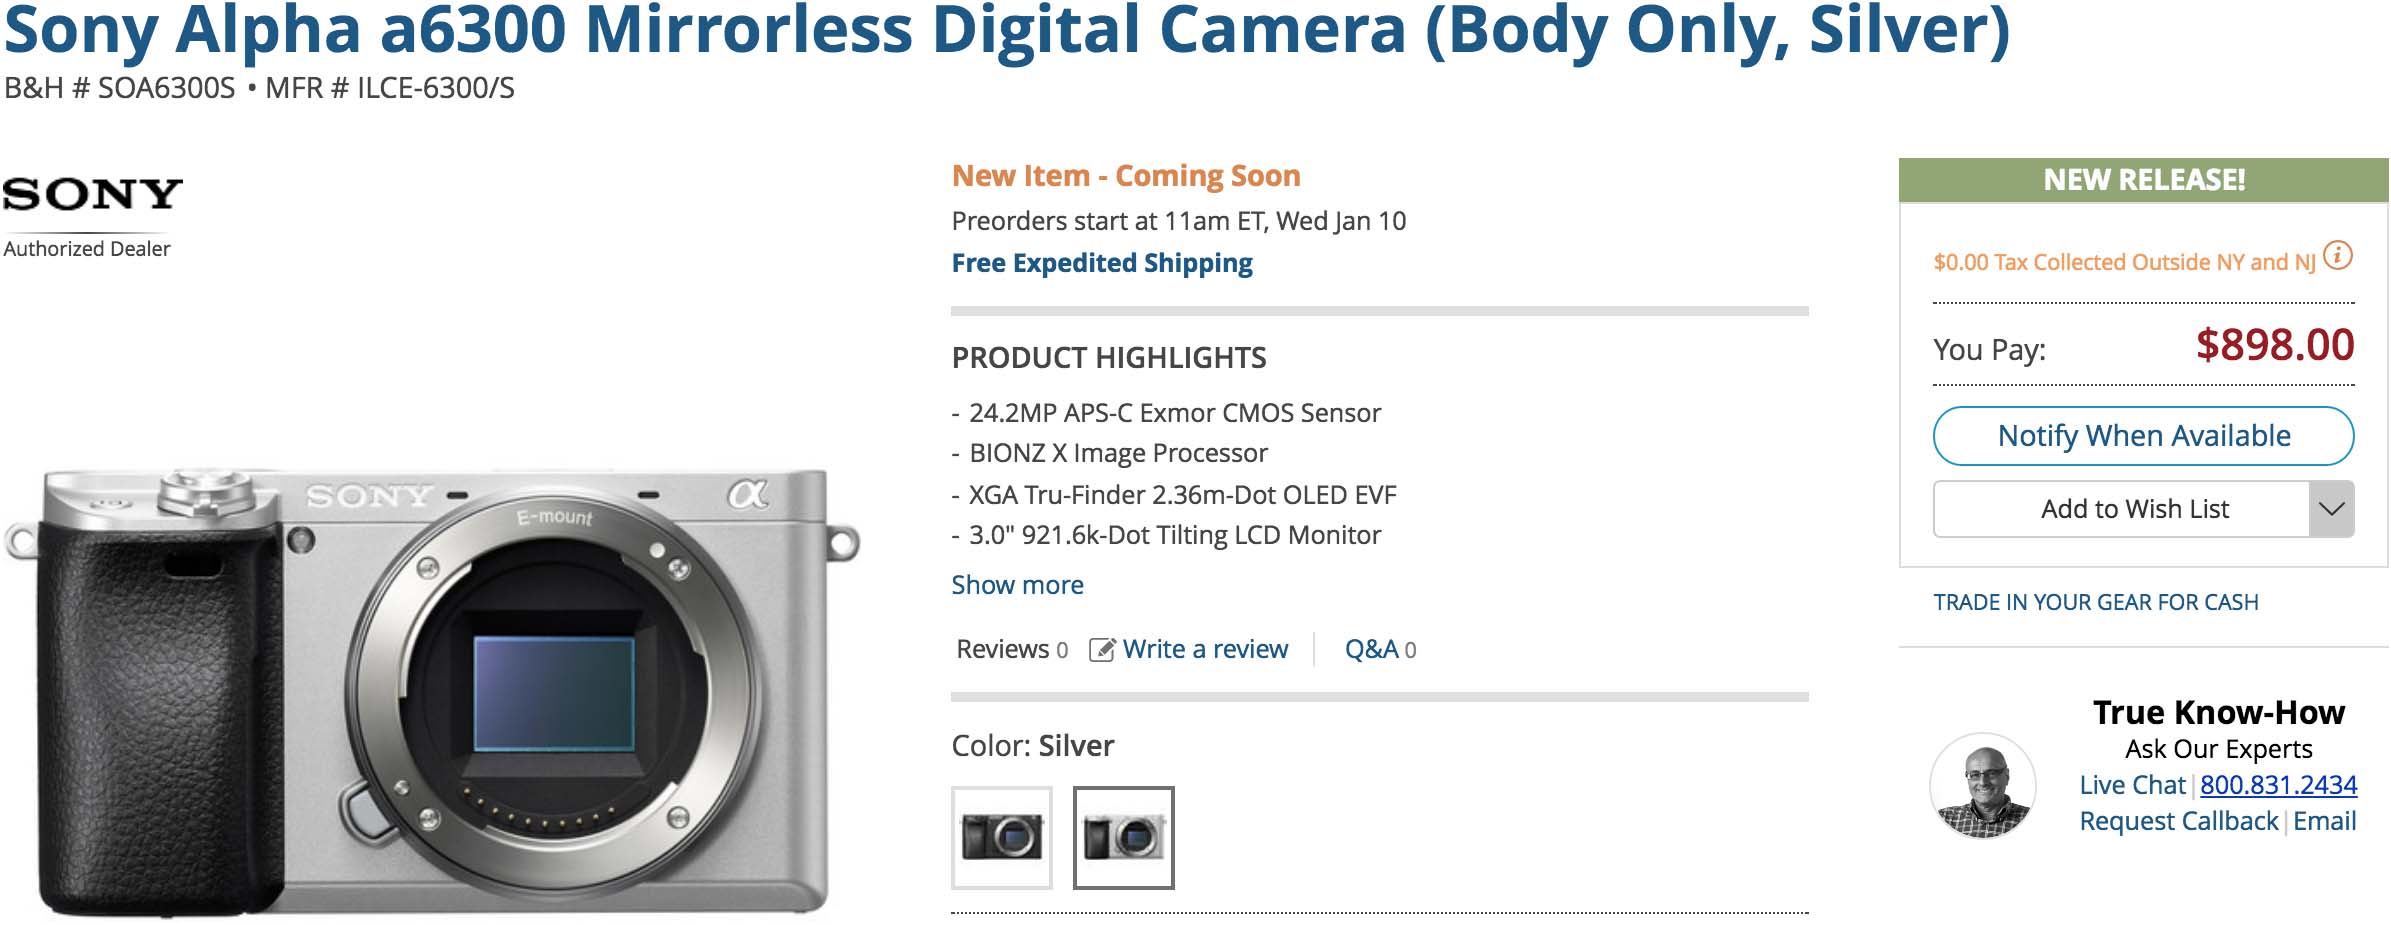Open Trade In Your Gear link

[x=2095, y=602]
